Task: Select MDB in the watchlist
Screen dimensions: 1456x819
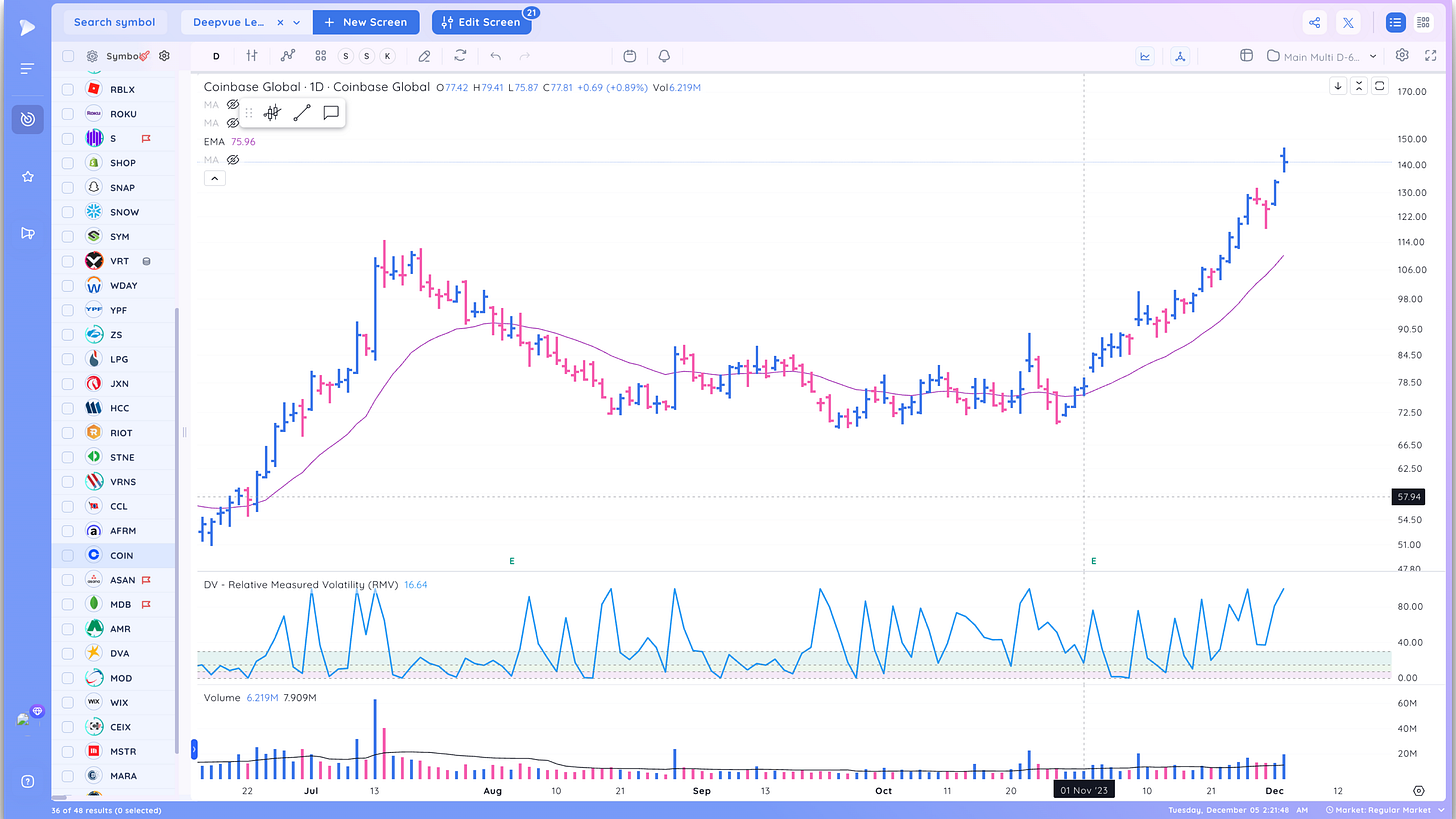Action: click(x=115, y=604)
